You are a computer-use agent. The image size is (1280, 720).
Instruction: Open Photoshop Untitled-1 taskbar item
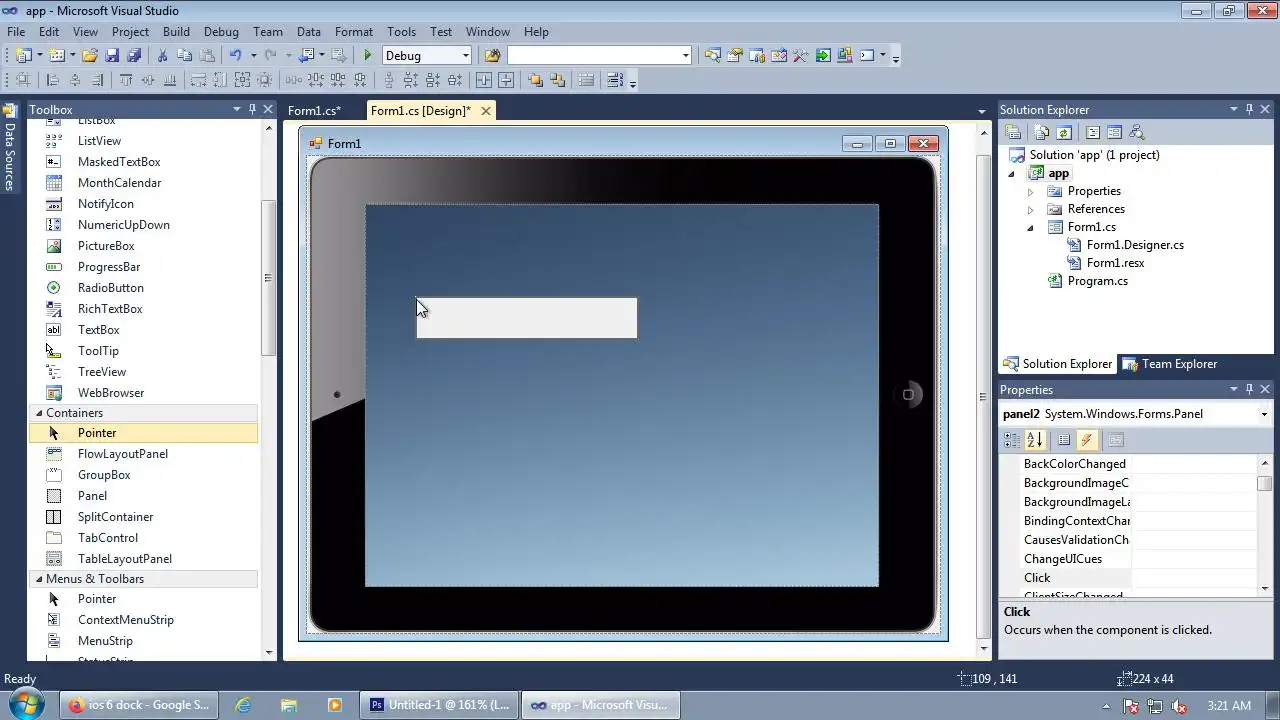[439, 705]
